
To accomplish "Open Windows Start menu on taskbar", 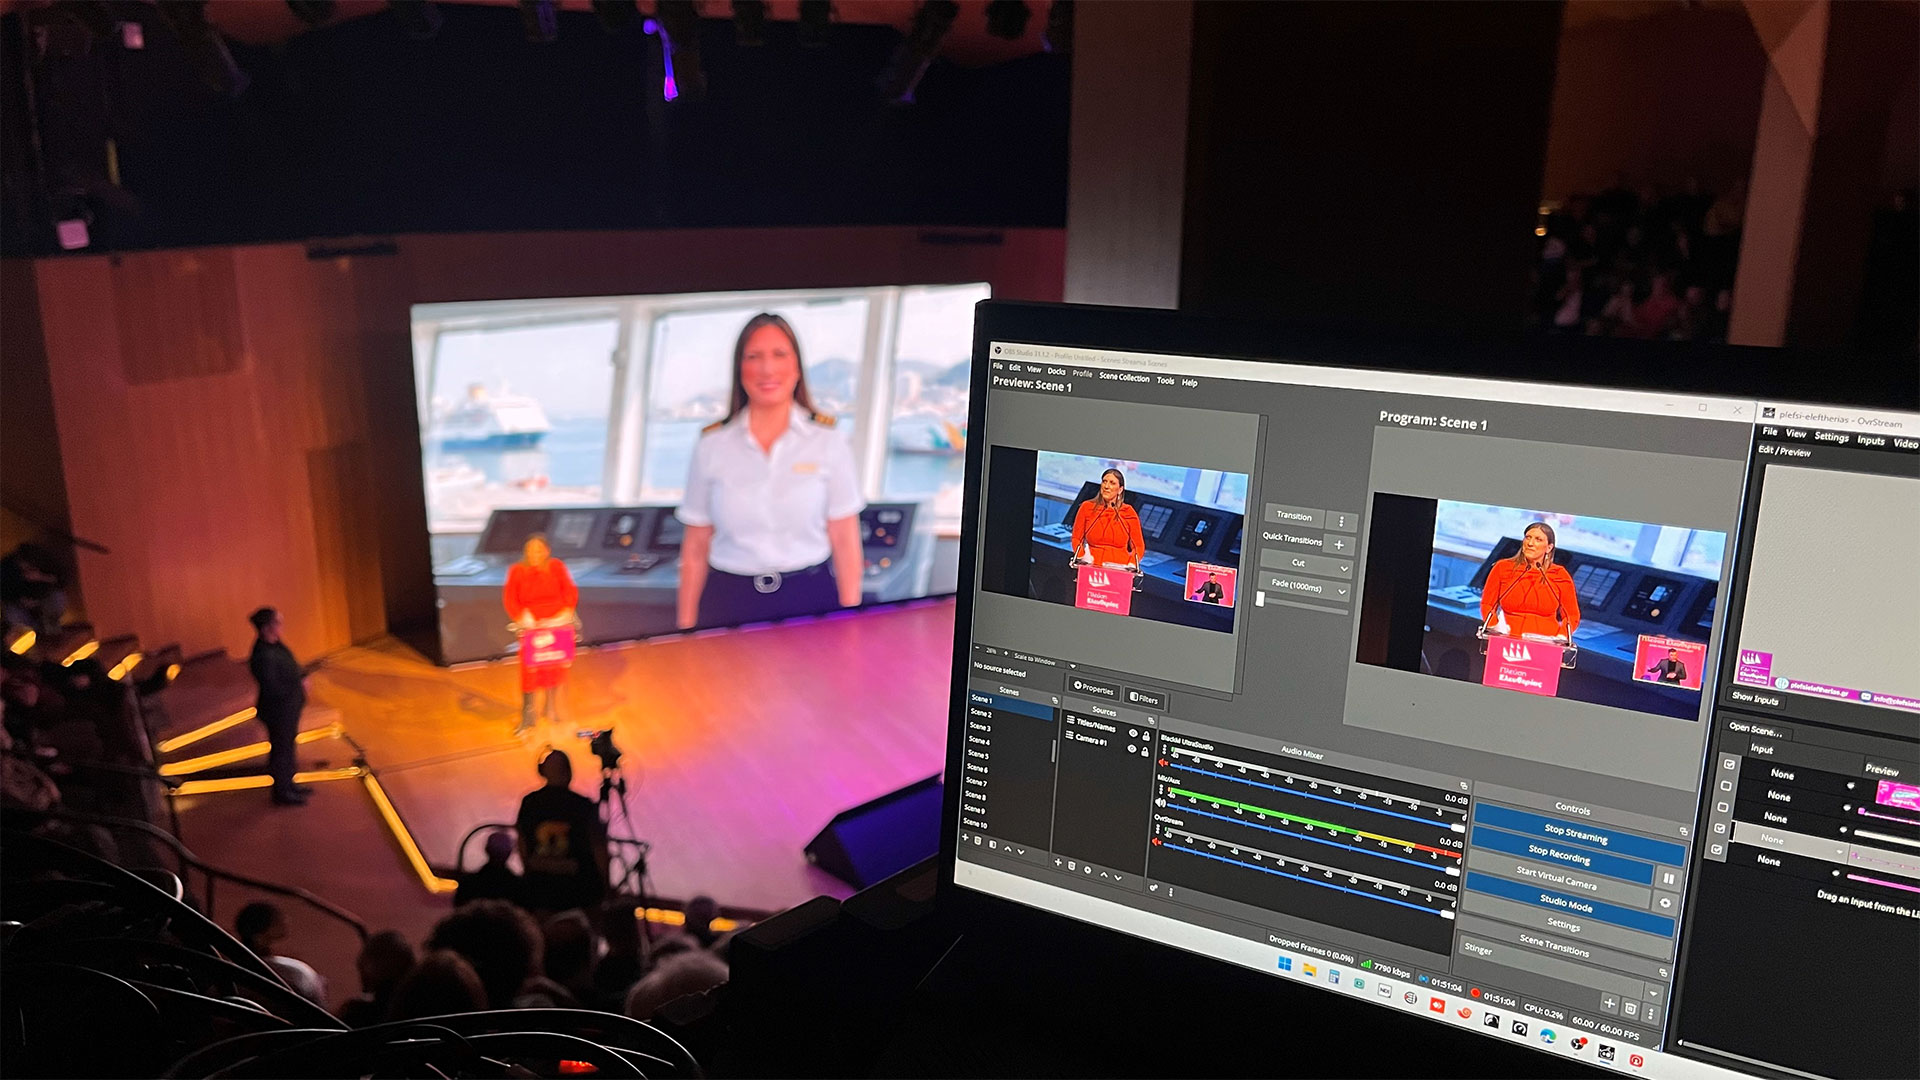I will tap(1284, 964).
